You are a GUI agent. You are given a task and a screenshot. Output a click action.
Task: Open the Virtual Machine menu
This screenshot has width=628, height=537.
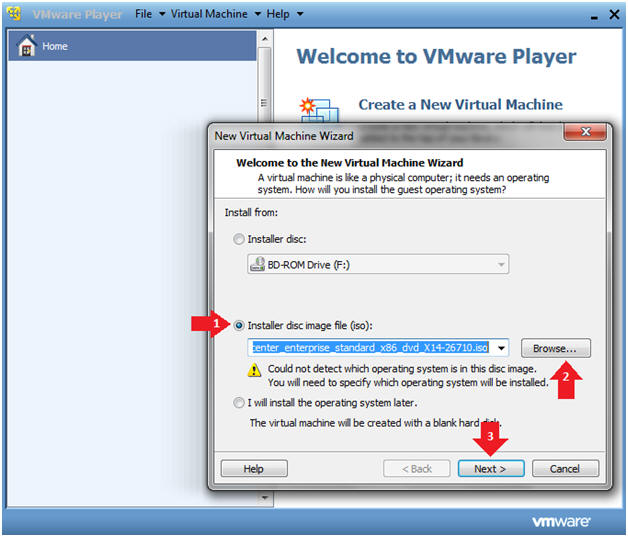coord(209,14)
